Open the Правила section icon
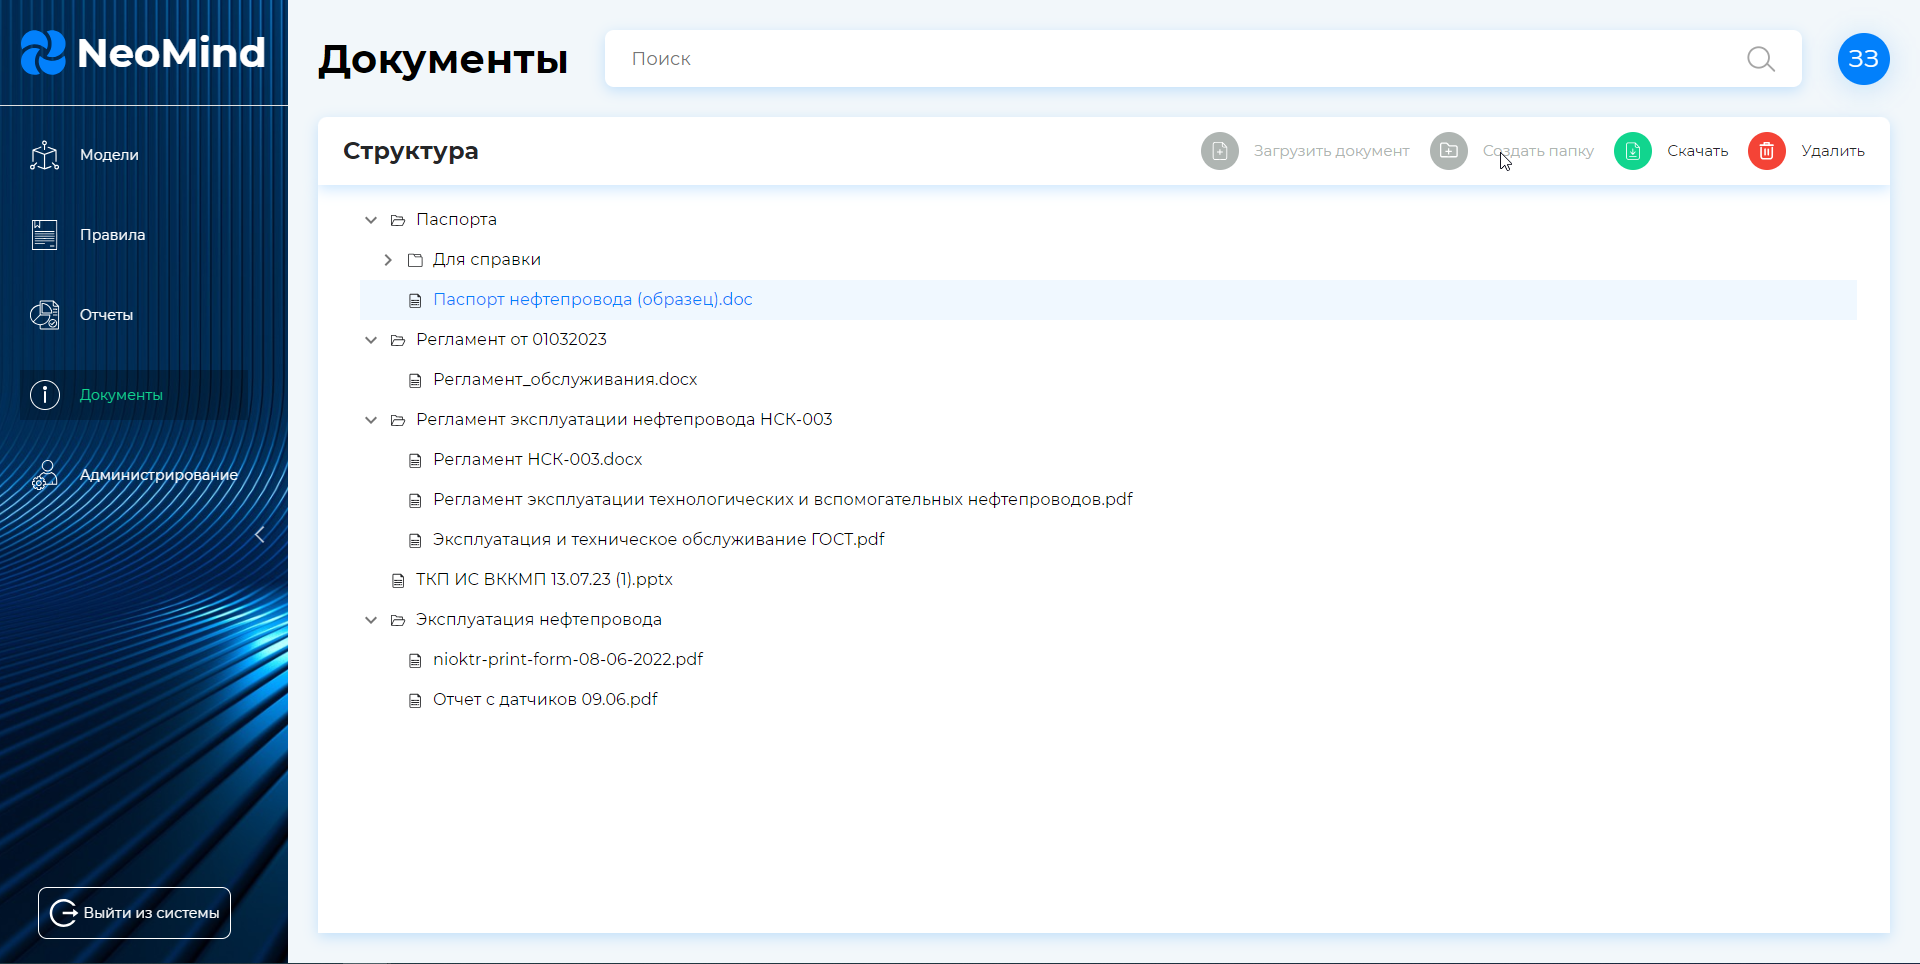 coord(45,235)
